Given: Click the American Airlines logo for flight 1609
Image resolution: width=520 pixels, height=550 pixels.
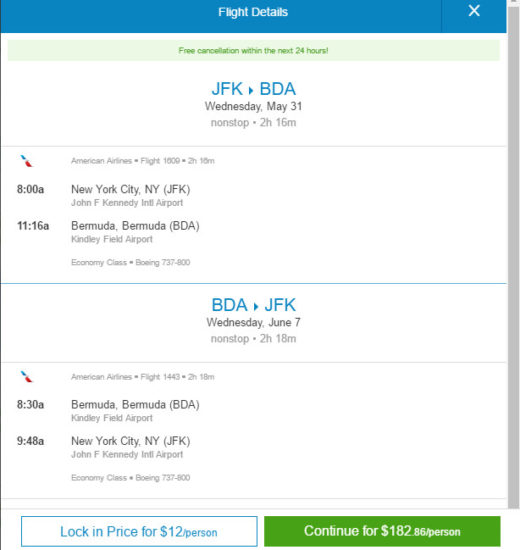Looking at the screenshot, I should pos(26,161).
